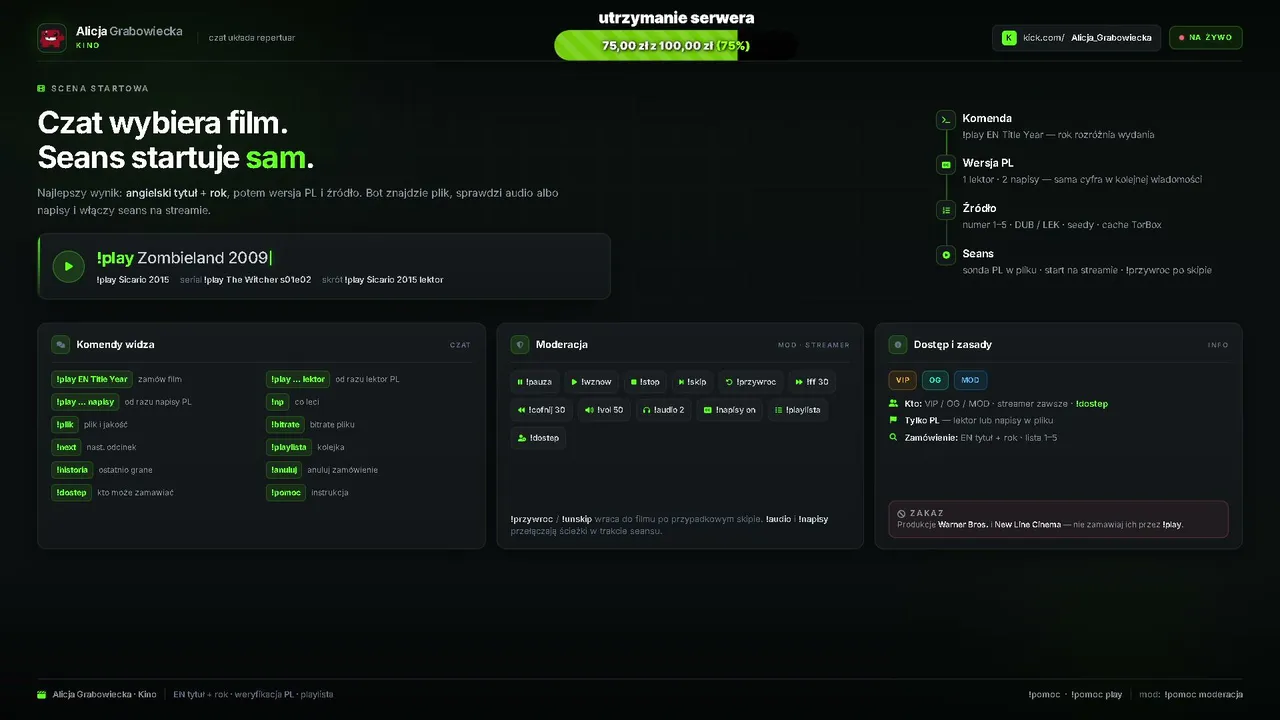1280x720 pixels.
Task: Click the Źródło list step icon
Action: click(x=946, y=210)
